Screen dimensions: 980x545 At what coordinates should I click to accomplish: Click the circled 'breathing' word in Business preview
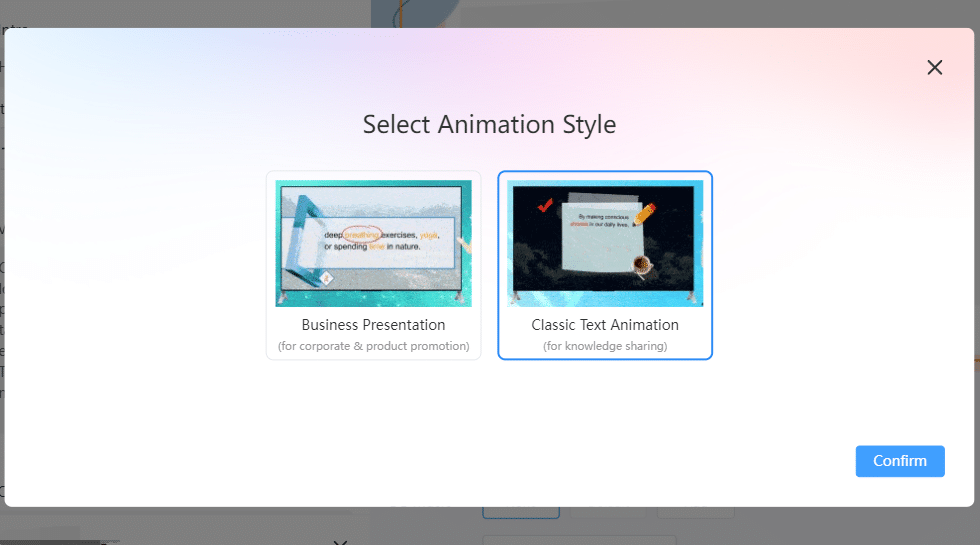point(361,235)
